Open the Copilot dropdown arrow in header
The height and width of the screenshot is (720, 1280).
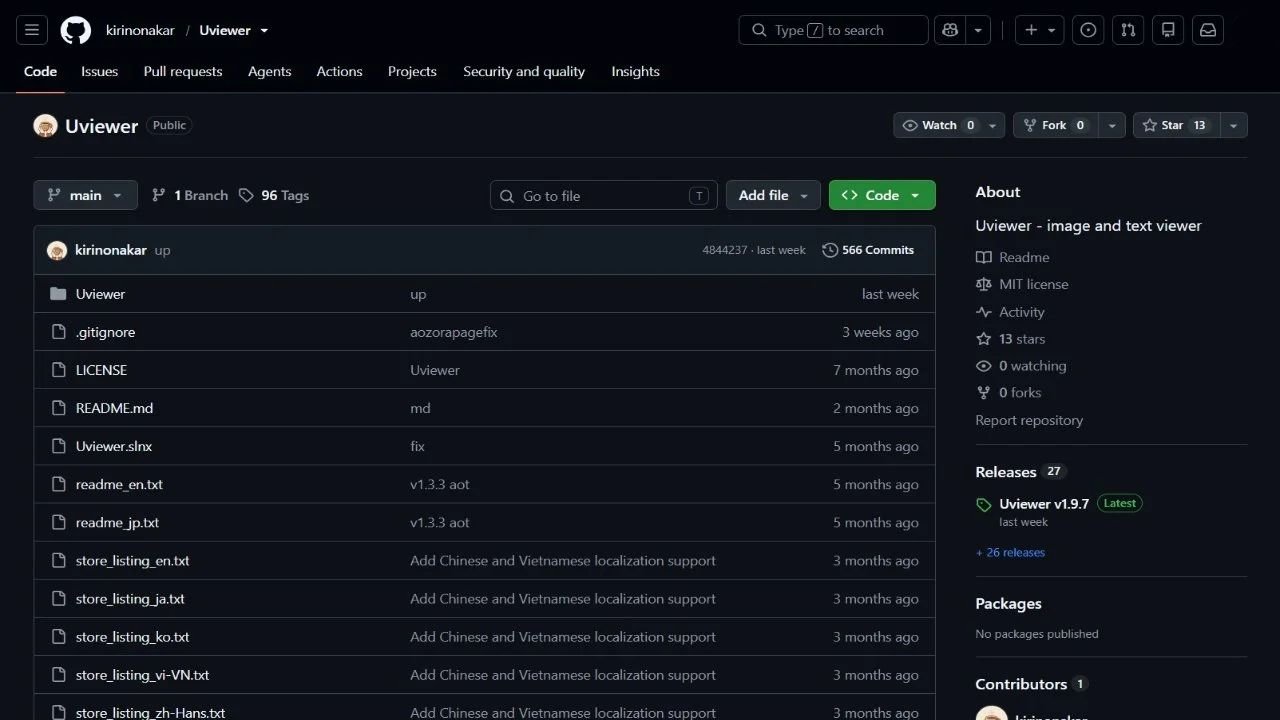pos(978,30)
